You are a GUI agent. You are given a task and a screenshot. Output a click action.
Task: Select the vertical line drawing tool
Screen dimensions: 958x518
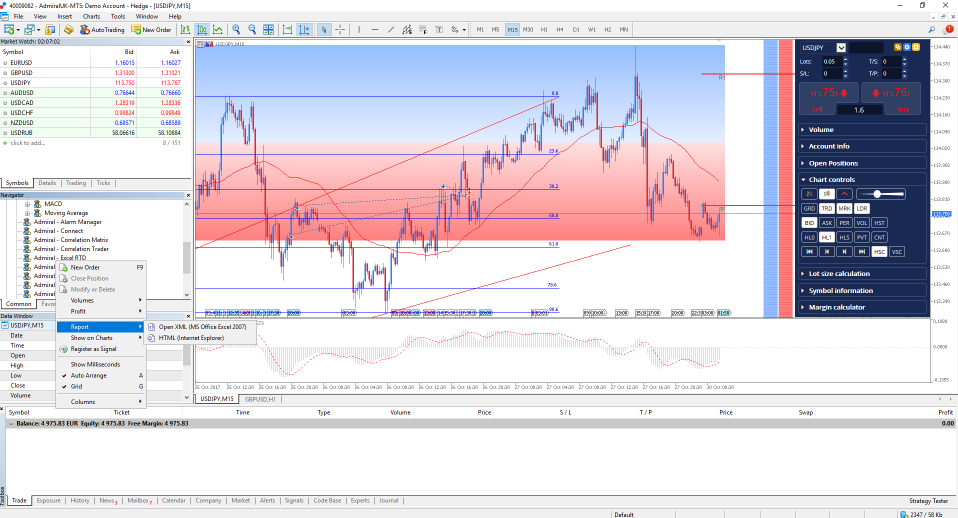click(x=359, y=29)
